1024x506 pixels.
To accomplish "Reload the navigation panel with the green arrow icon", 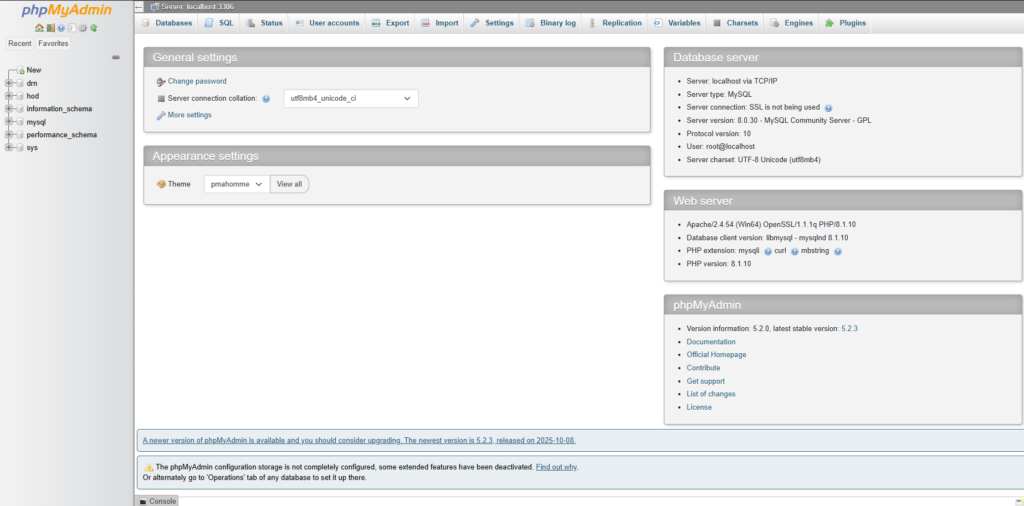I will pyautogui.click(x=93, y=28).
